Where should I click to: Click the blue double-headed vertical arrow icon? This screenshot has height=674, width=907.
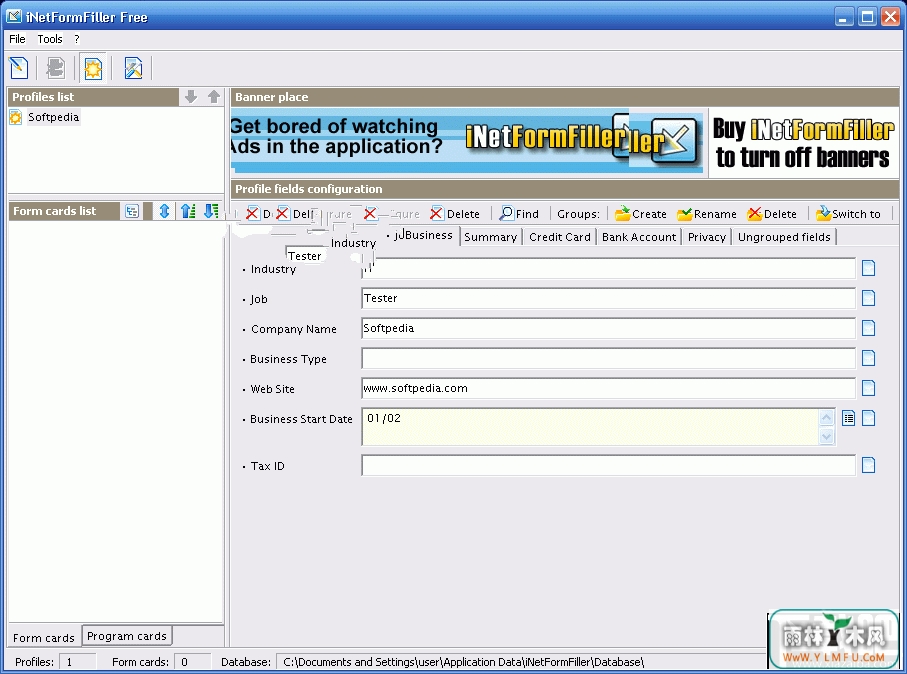(164, 211)
